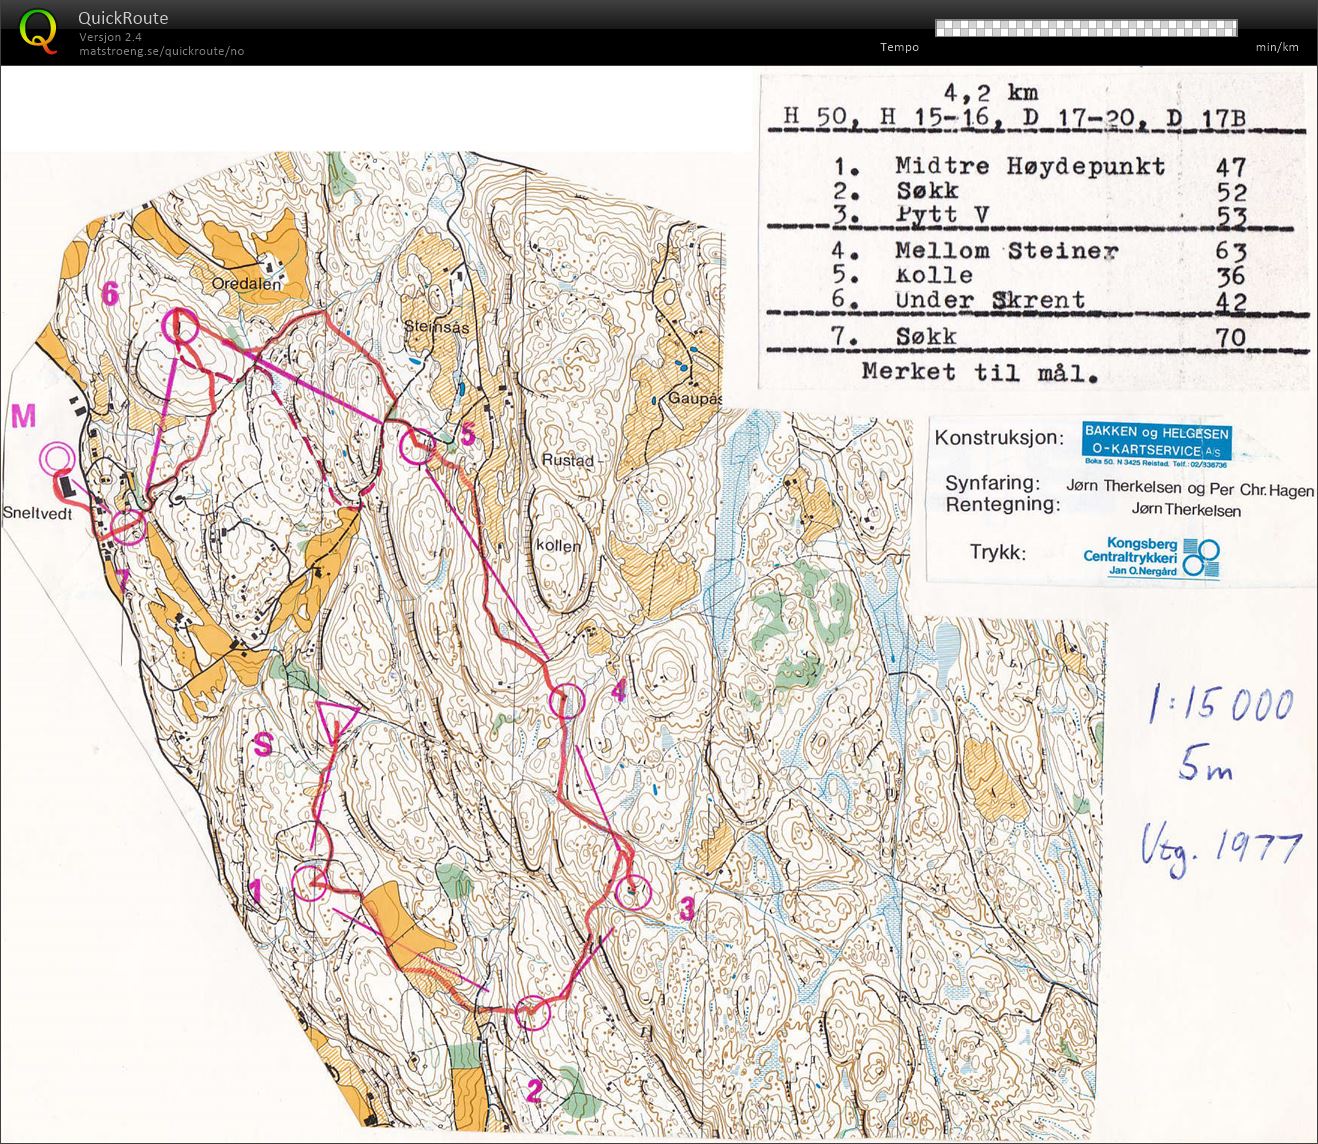Click the Pytt V control description row
The image size is (1318, 1144).
coord(1040,215)
